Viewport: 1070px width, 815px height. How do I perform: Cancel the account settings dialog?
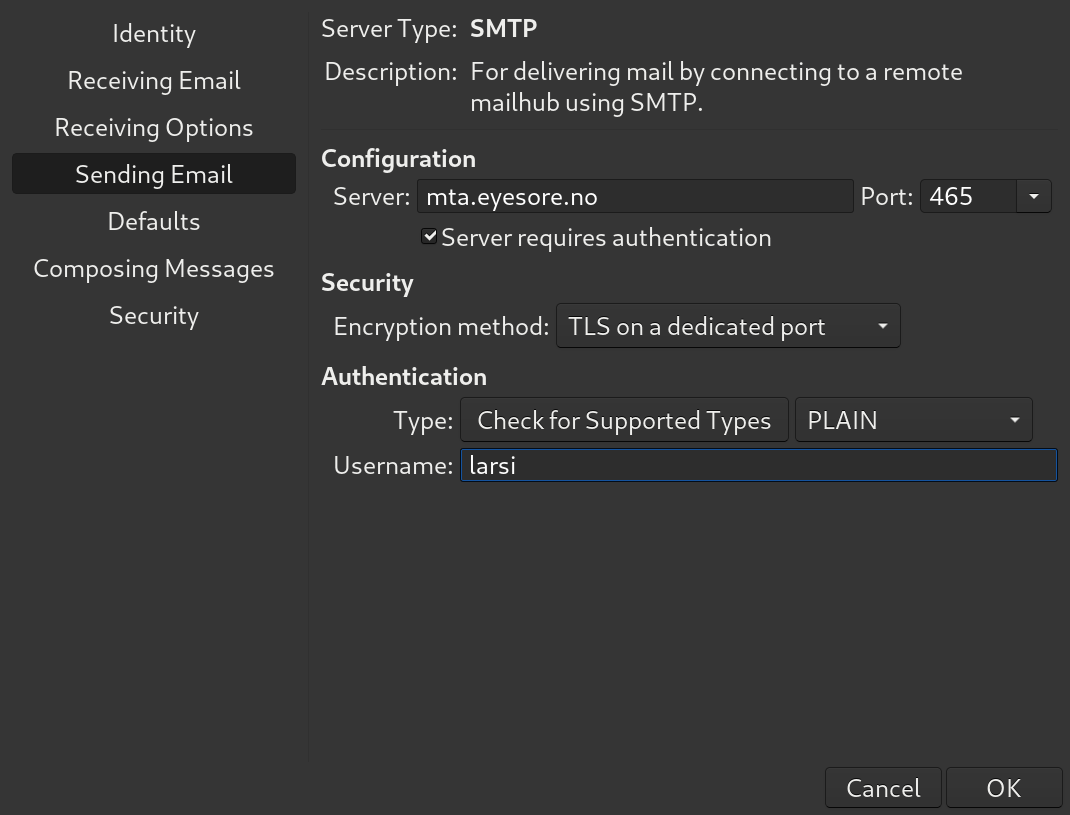point(883,788)
